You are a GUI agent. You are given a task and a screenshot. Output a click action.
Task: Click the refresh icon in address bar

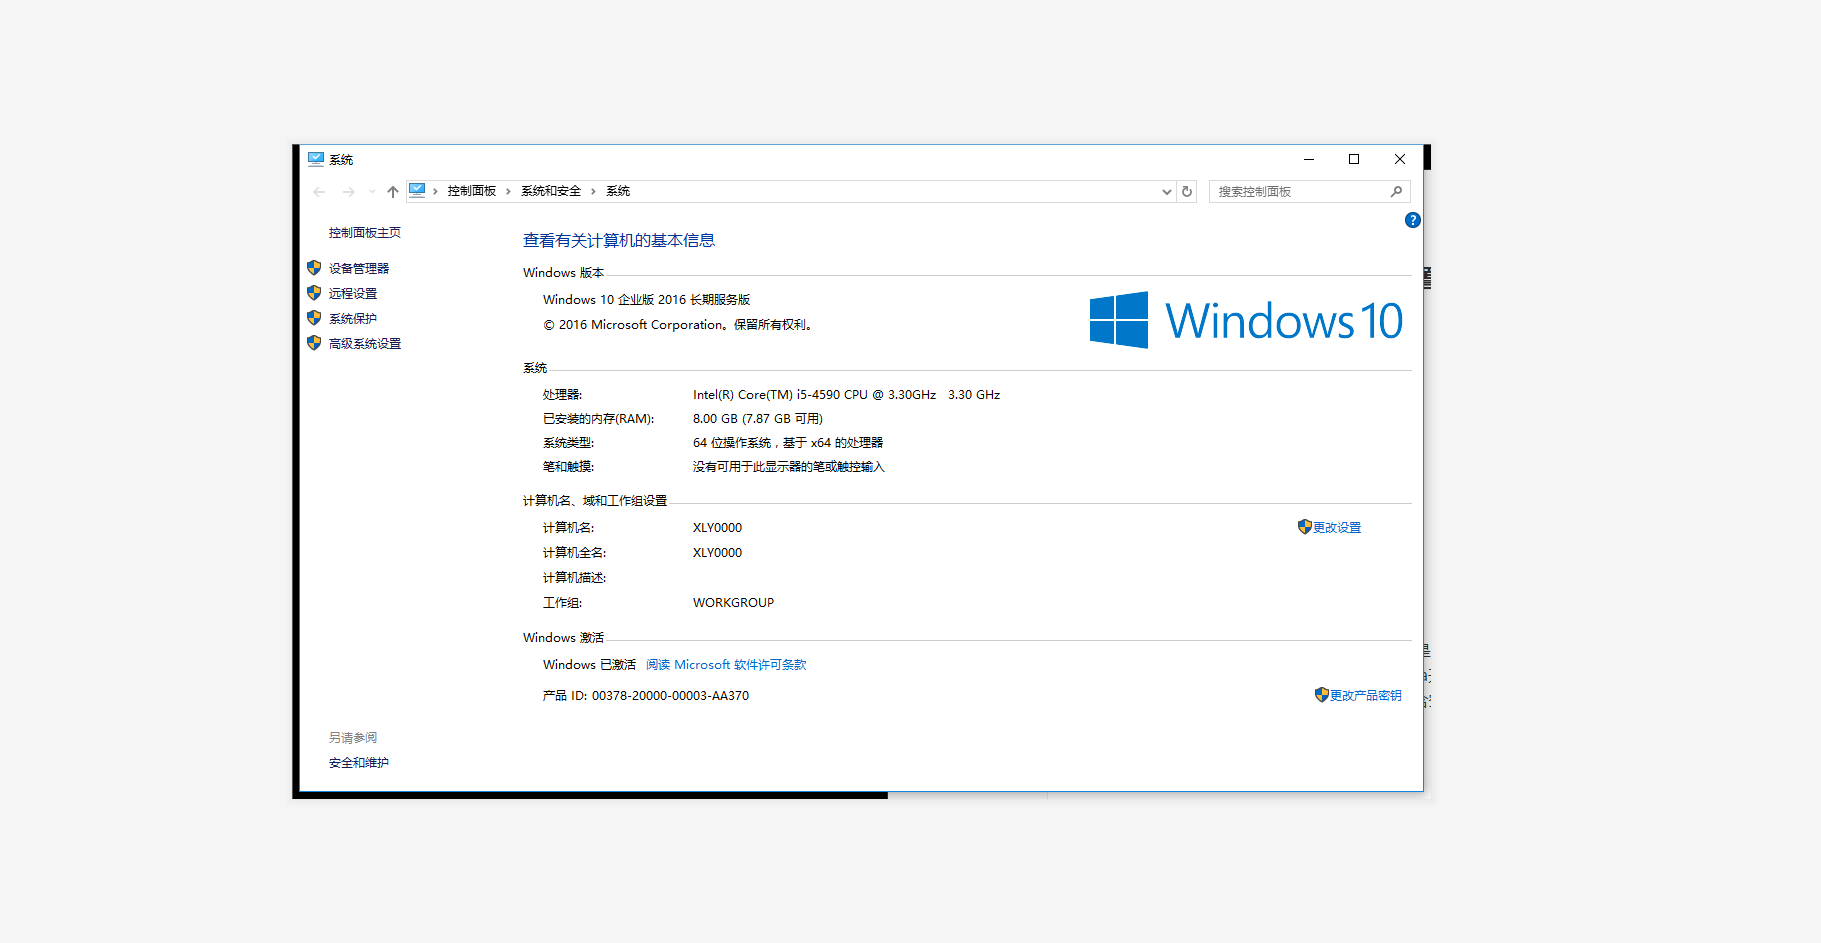[x=1187, y=191]
